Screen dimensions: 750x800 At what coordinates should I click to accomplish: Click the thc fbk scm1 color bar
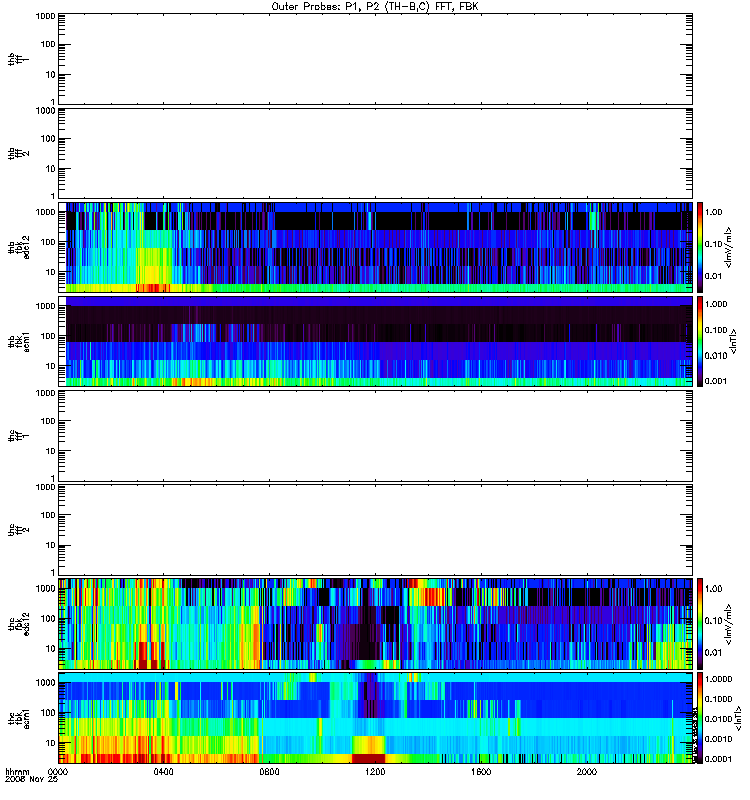(700, 718)
